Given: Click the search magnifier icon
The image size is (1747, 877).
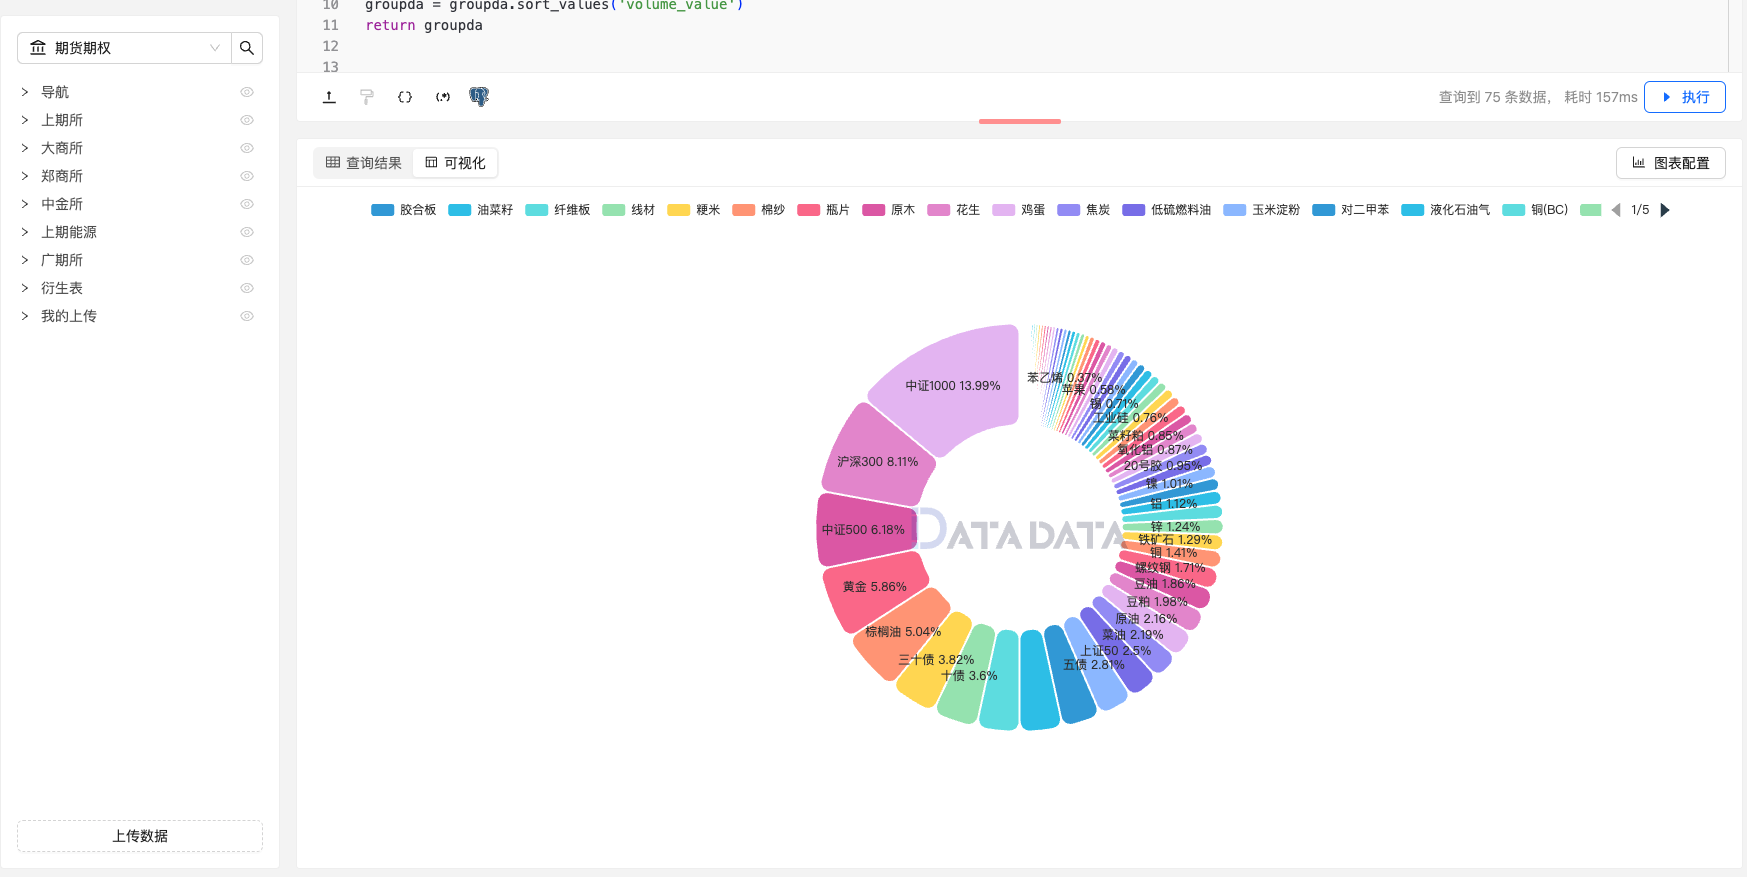Looking at the screenshot, I should (247, 48).
